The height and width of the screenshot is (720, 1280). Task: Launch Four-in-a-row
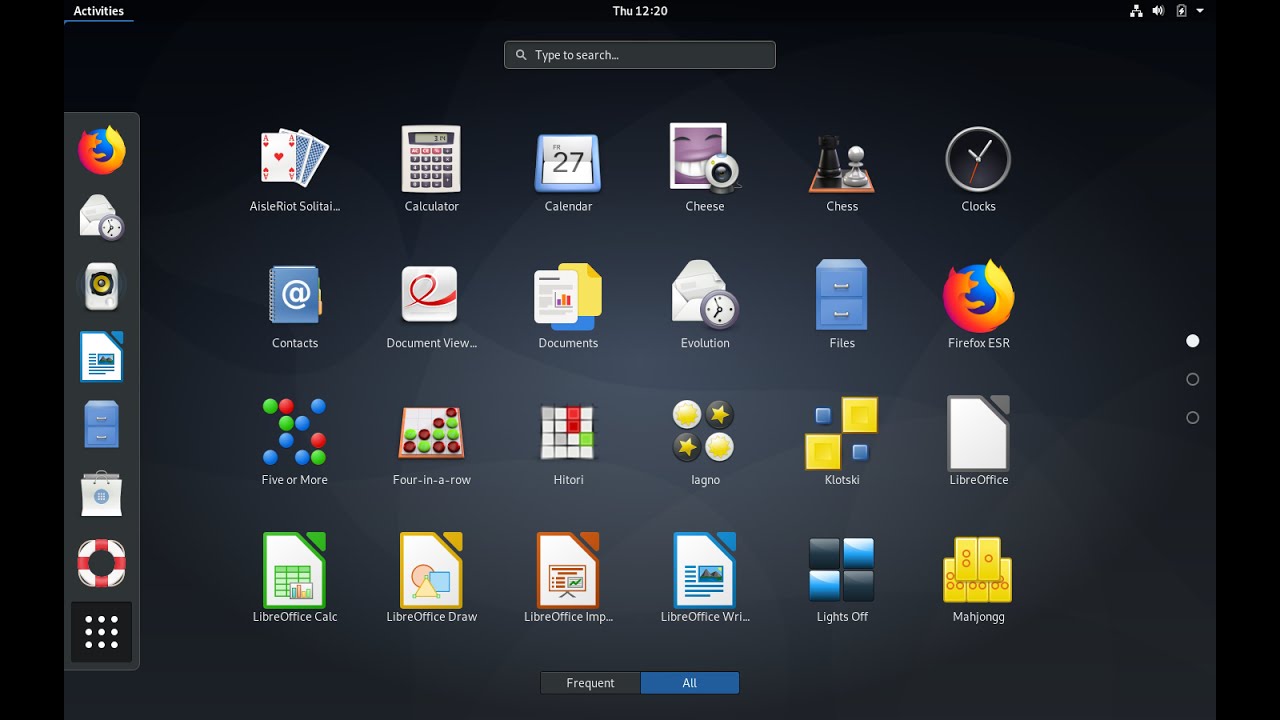(431, 432)
